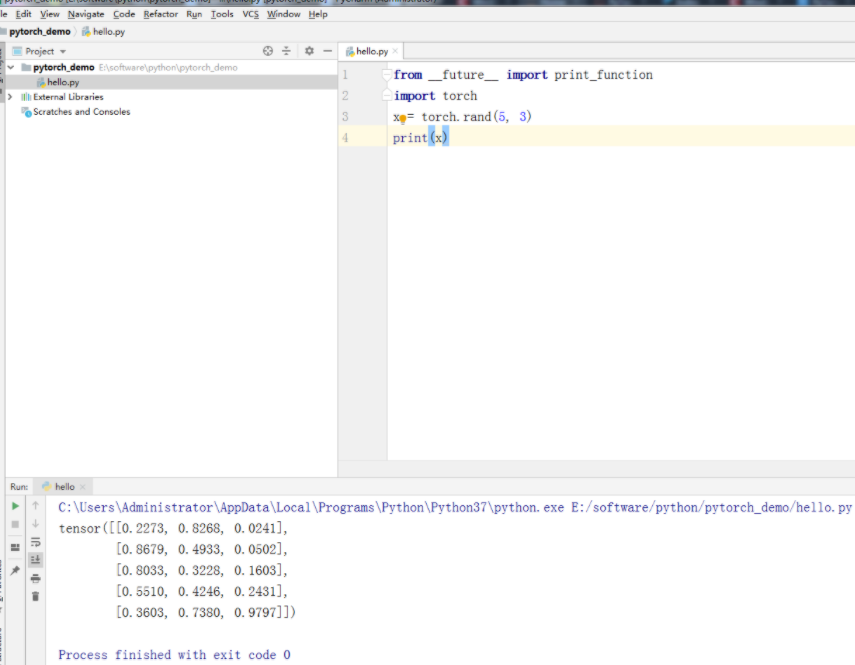This screenshot has width=855, height=665.
Task: Hide the Project panel with minus icon
Action: tap(328, 51)
